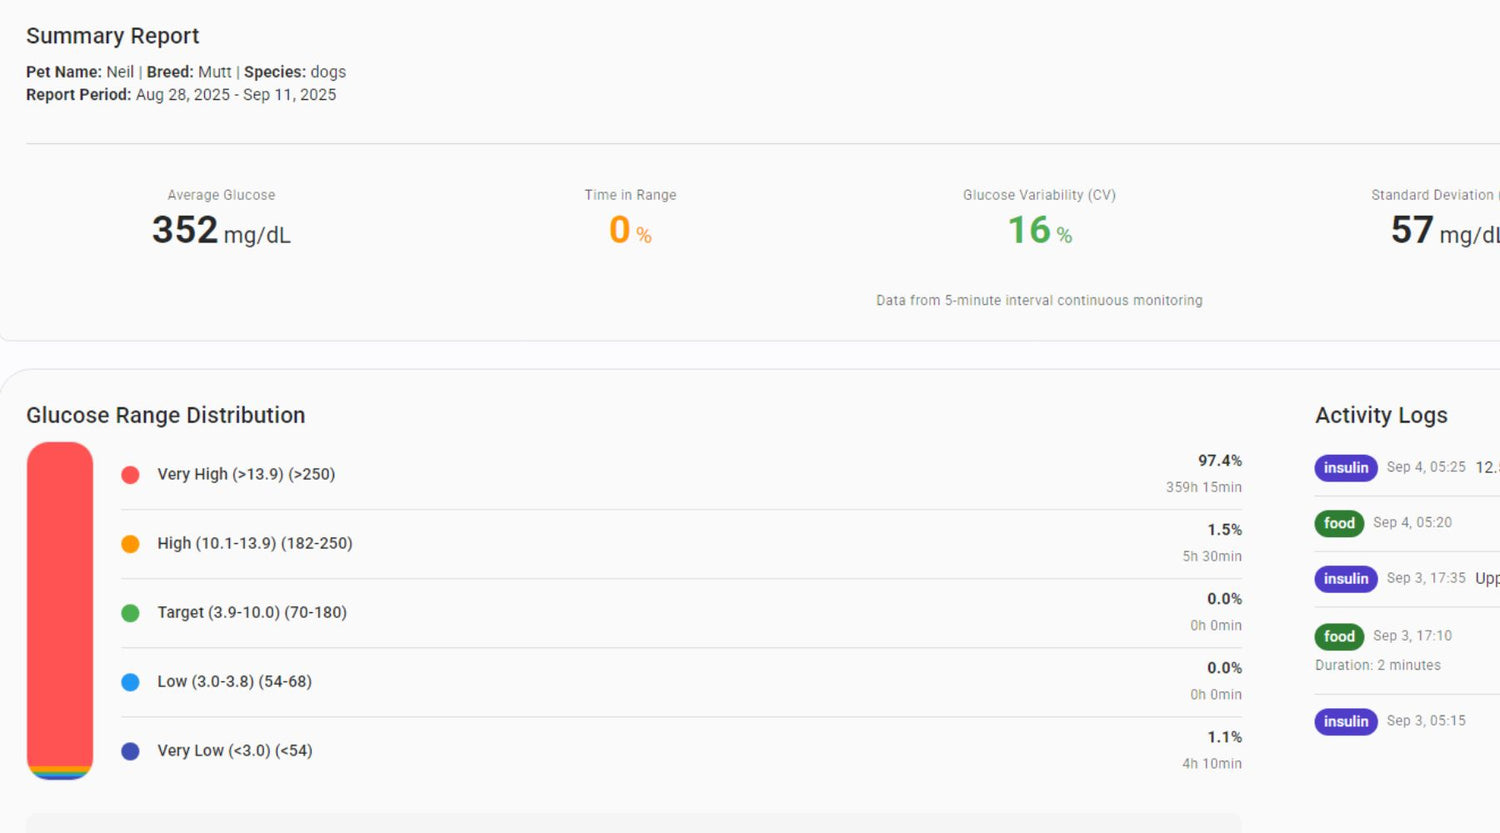Click the Activity Logs heading
The image size is (1500, 833).
[x=1381, y=416]
